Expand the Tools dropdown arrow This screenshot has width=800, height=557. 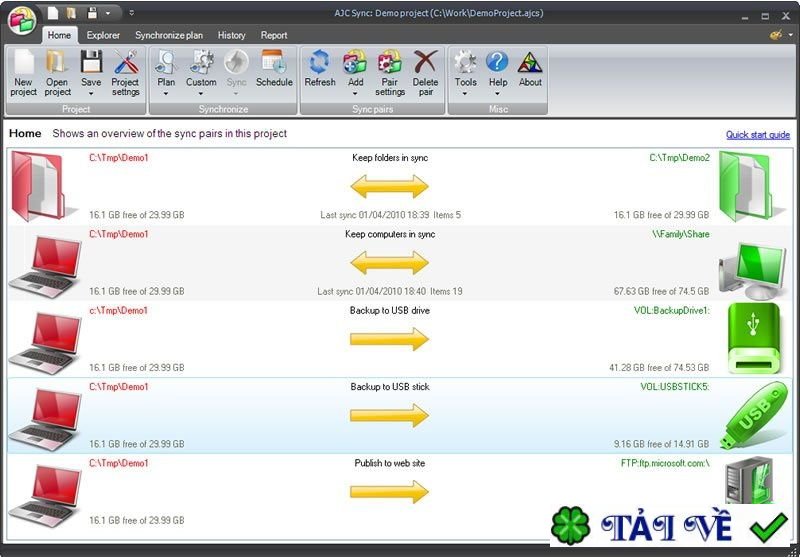[x=465, y=94]
